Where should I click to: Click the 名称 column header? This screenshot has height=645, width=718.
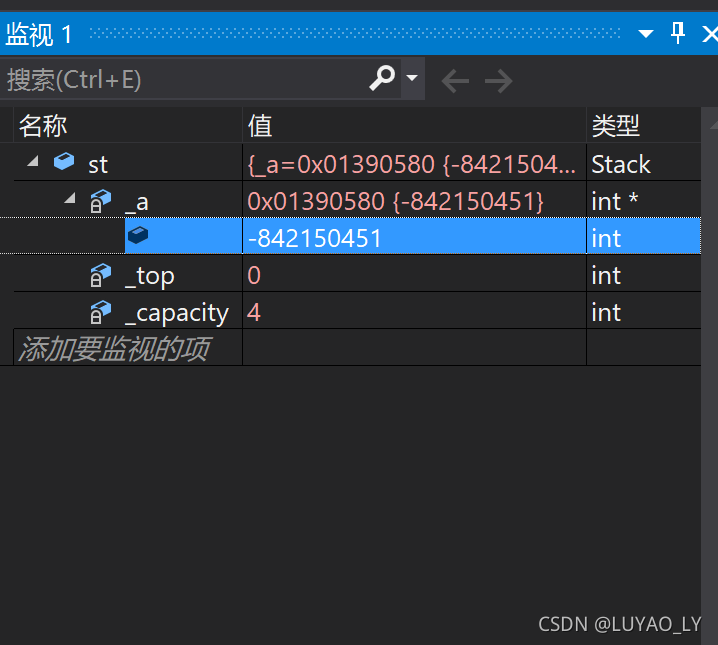(x=43, y=126)
